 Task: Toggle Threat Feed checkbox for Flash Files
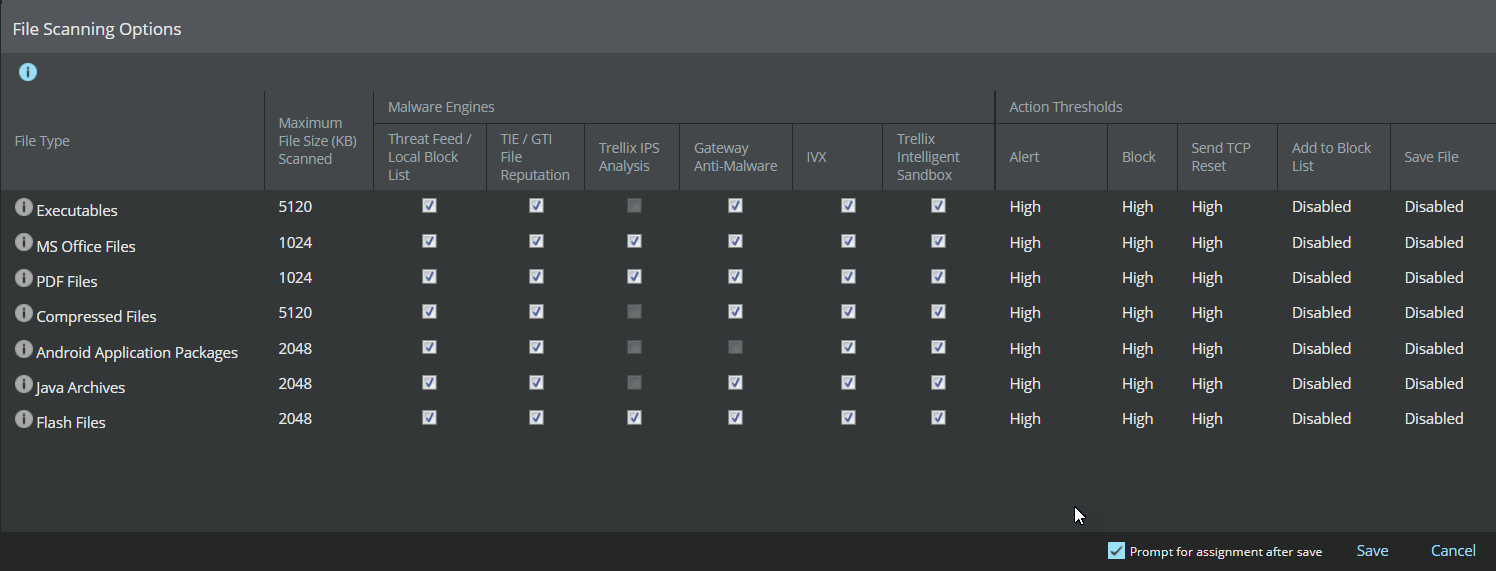tap(429, 417)
